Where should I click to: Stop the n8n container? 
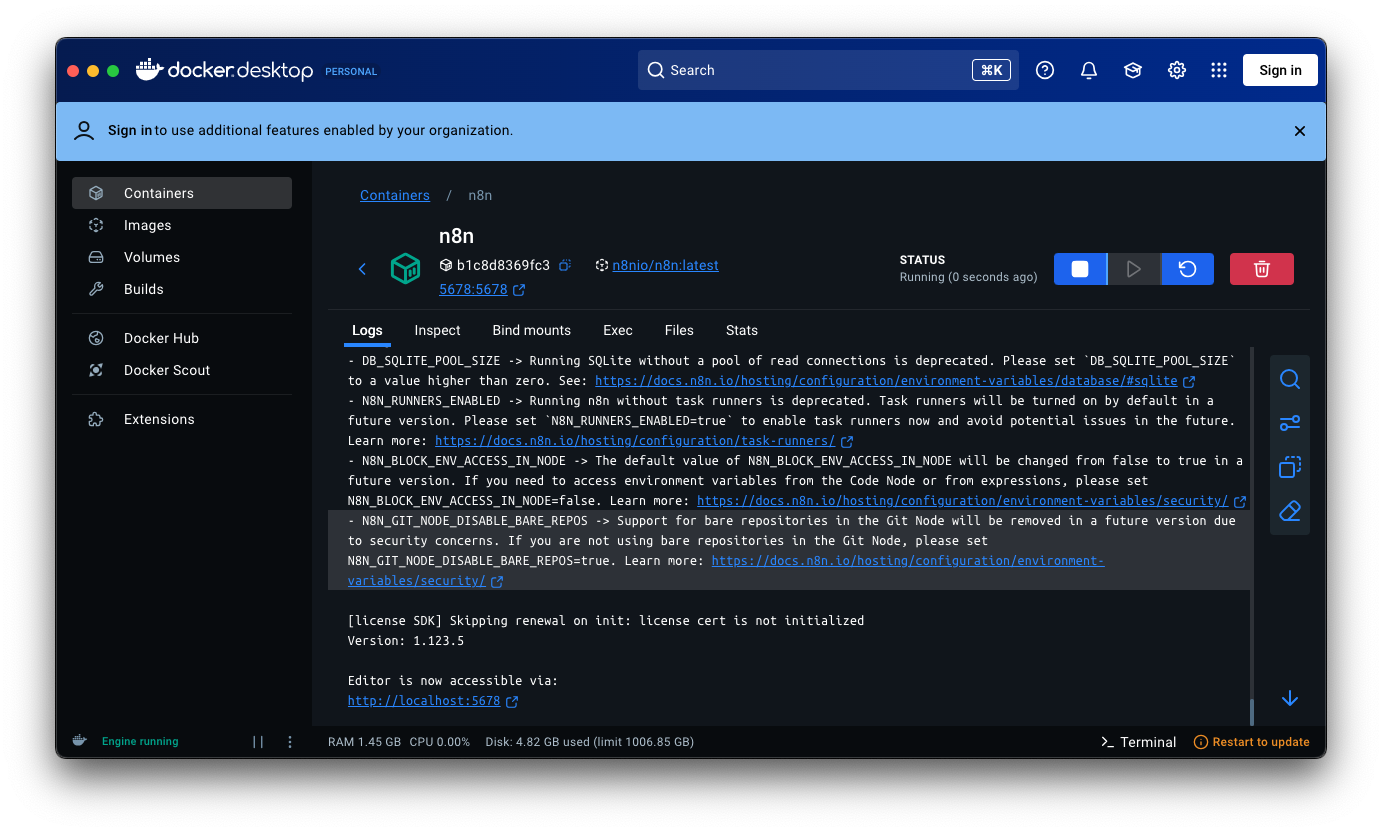pyautogui.click(x=1080, y=269)
